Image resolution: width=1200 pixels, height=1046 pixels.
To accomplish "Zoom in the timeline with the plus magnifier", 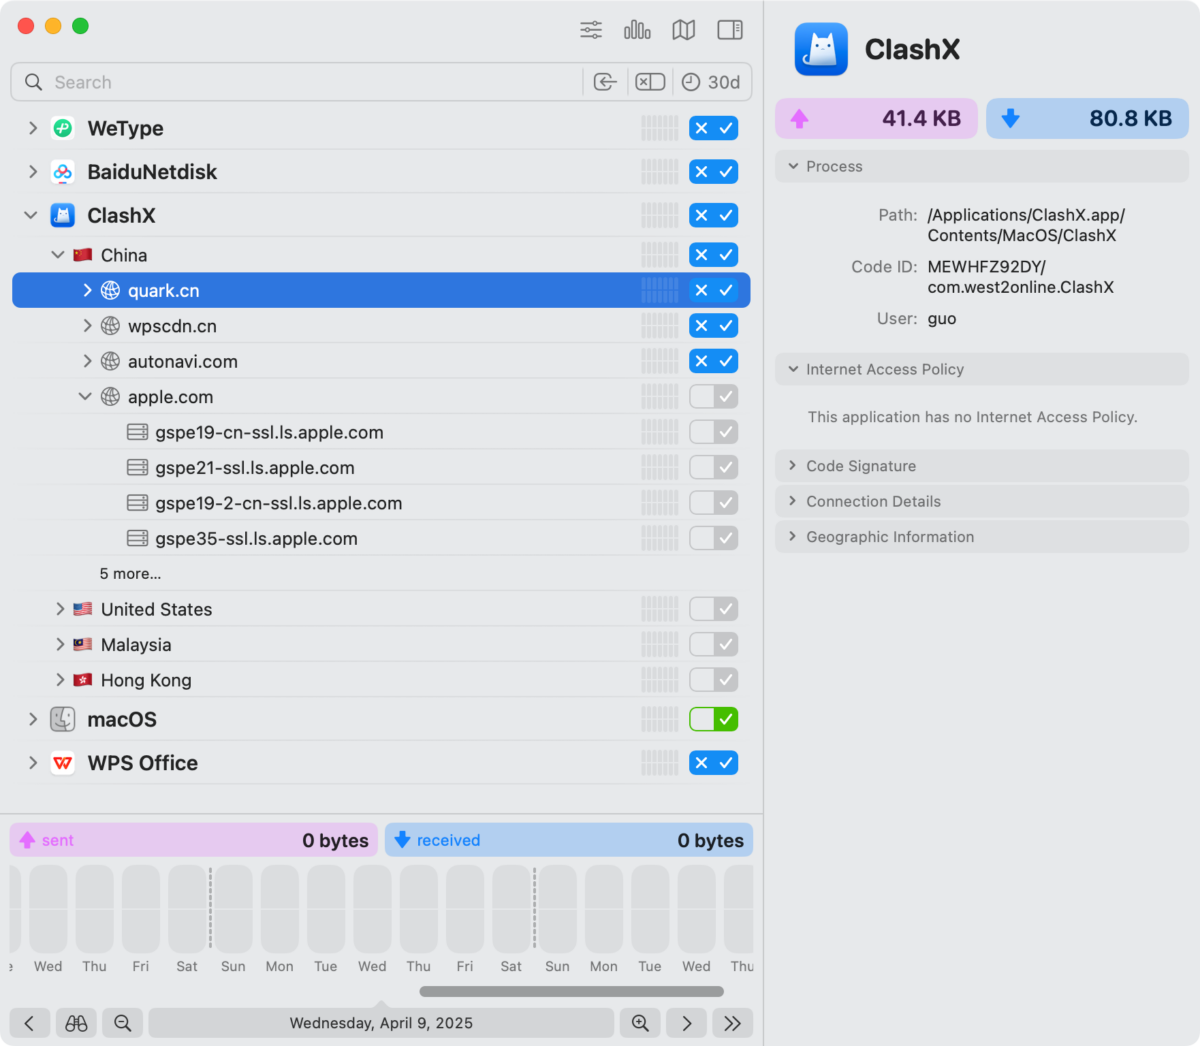I will coord(640,1023).
